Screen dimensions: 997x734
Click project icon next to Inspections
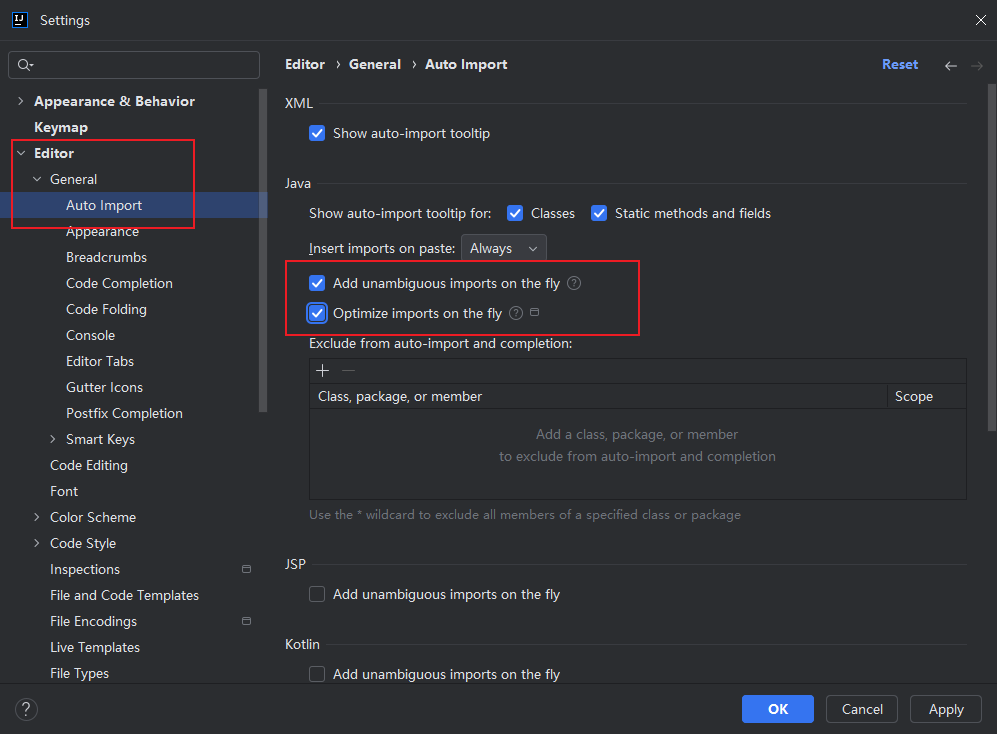pos(247,569)
